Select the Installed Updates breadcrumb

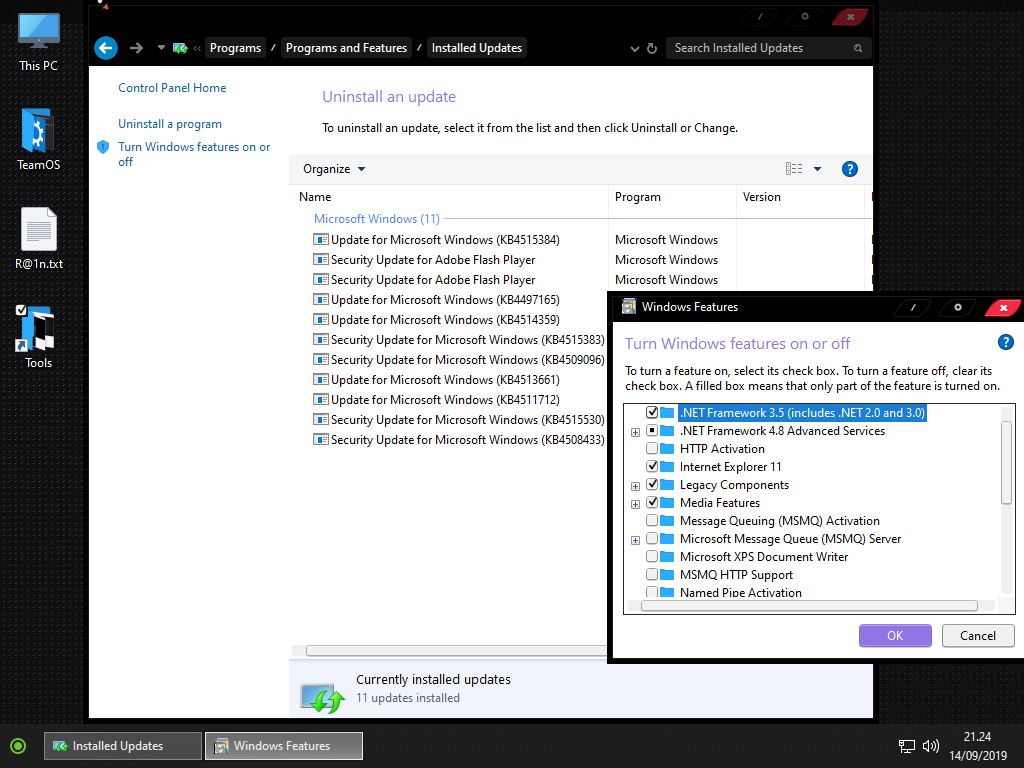click(477, 48)
